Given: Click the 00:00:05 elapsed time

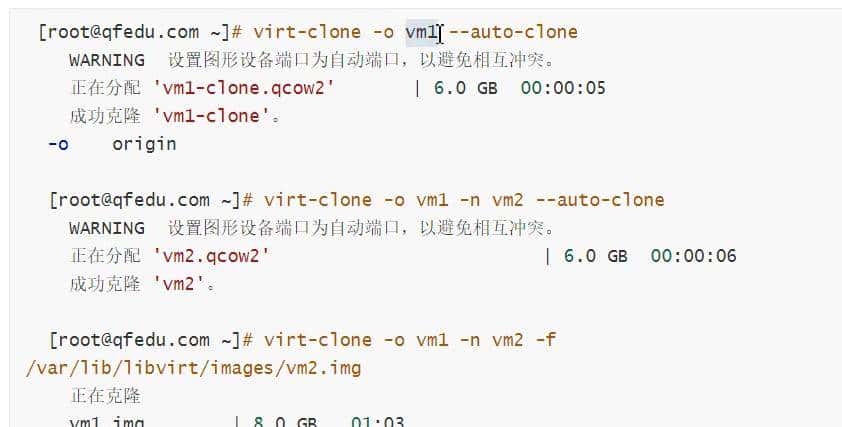Looking at the screenshot, I should pos(563,88).
